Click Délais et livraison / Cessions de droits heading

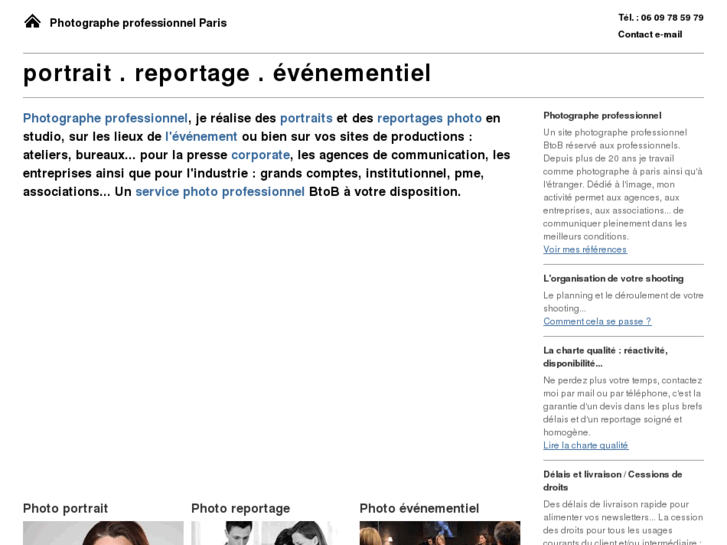click(612, 481)
